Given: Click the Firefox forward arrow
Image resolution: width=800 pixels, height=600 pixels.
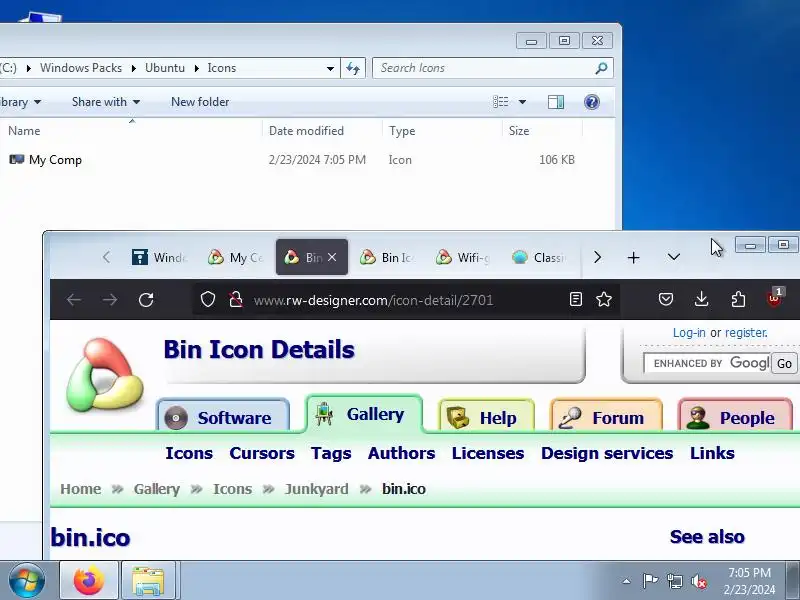Looking at the screenshot, I should click(x=110, y=299).
